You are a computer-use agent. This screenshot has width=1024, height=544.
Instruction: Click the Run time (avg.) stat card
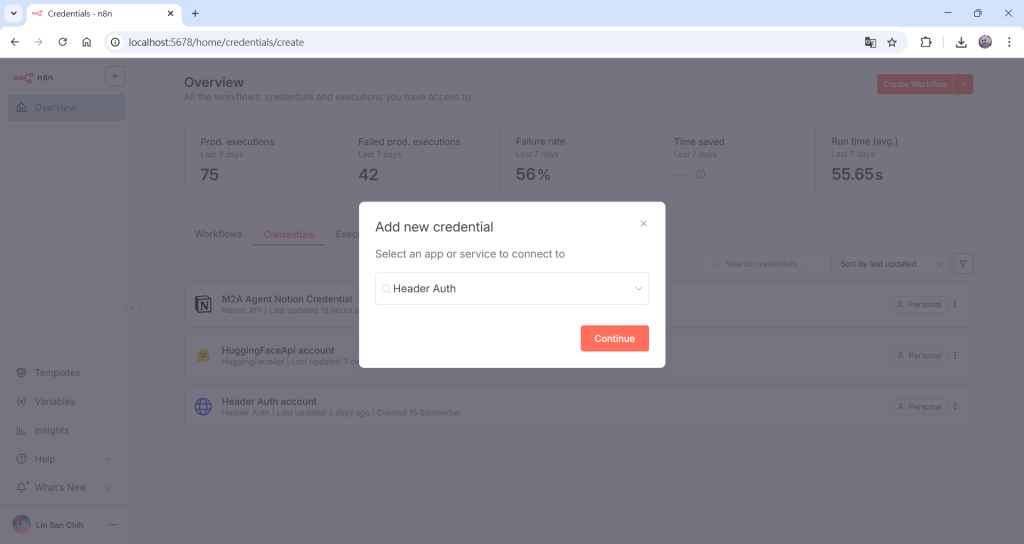click(x=894, y=159)
